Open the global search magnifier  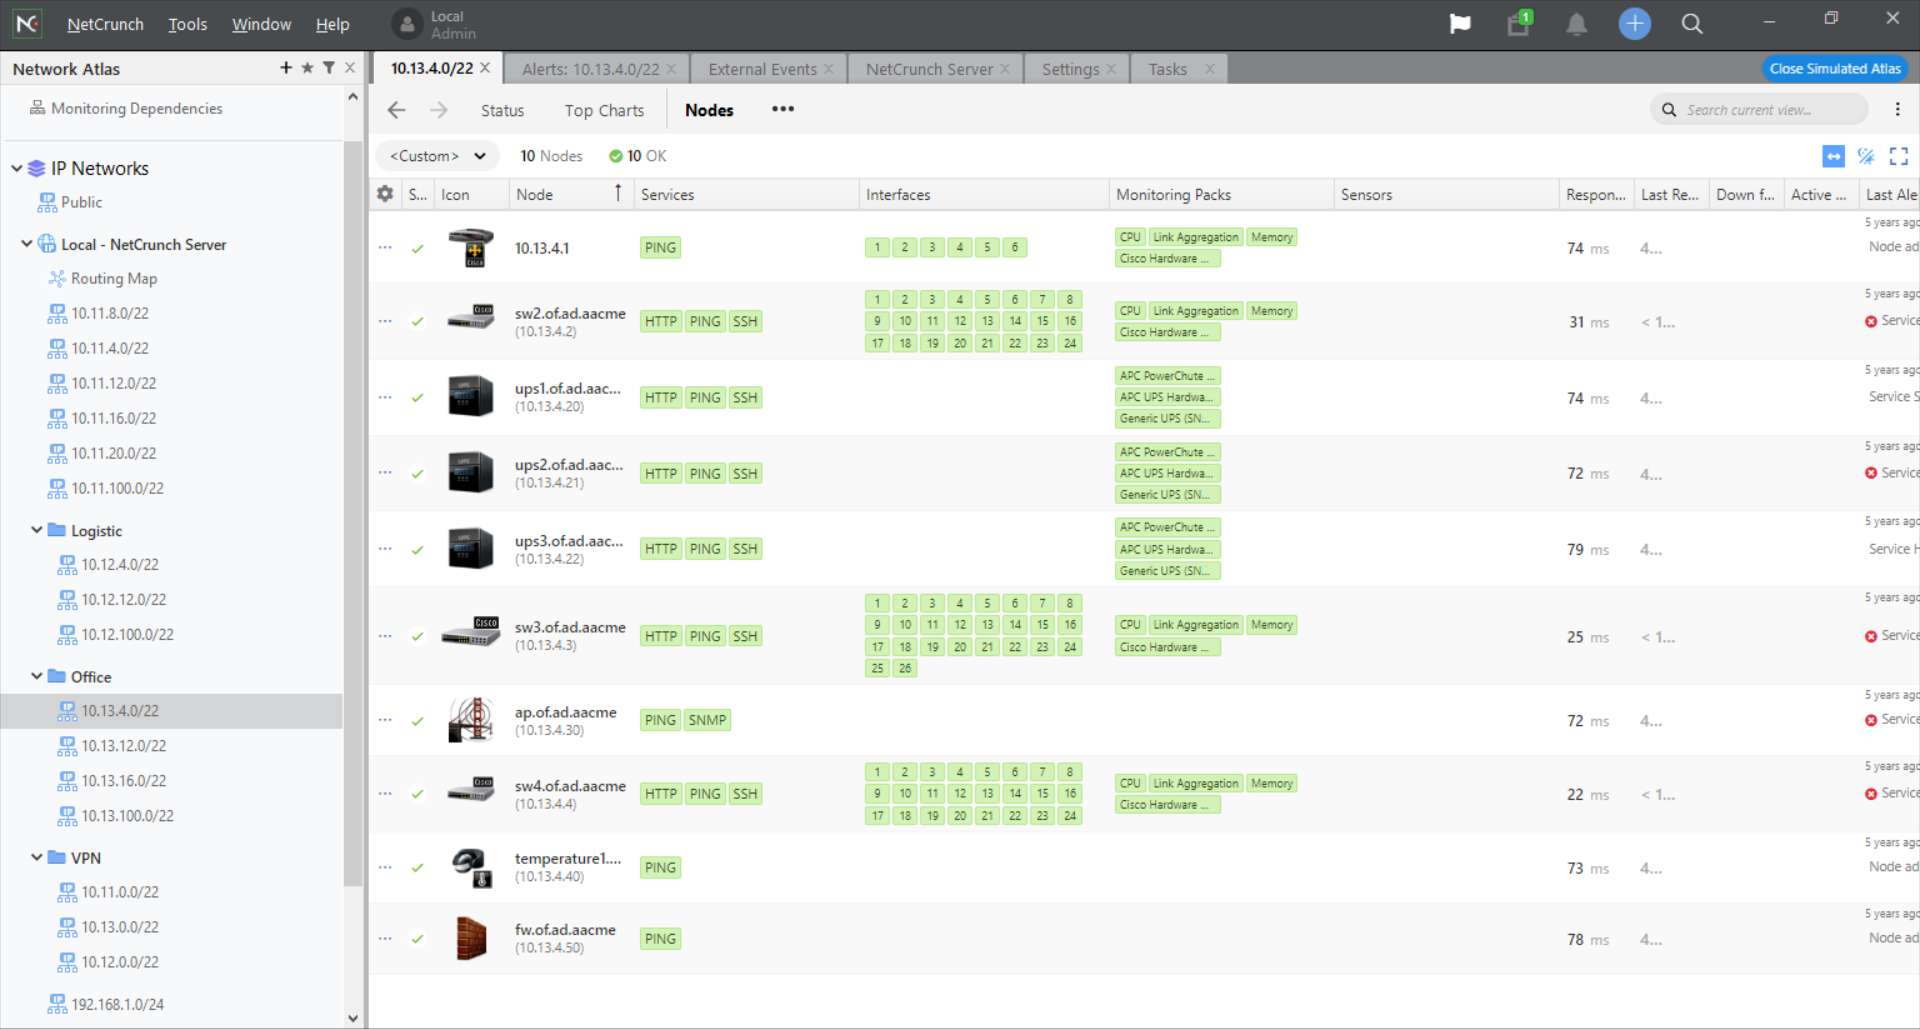pyautogui.click(x=1692, y=24)
